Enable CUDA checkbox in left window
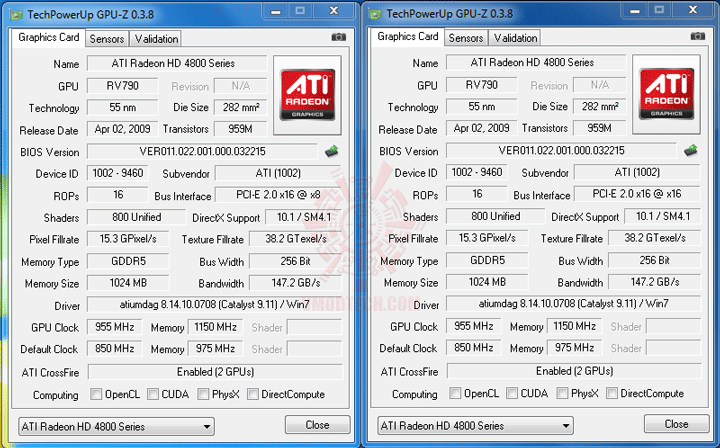Image resolution: width=720 pixels, height=448 pixels. click(x=153, y=394)
